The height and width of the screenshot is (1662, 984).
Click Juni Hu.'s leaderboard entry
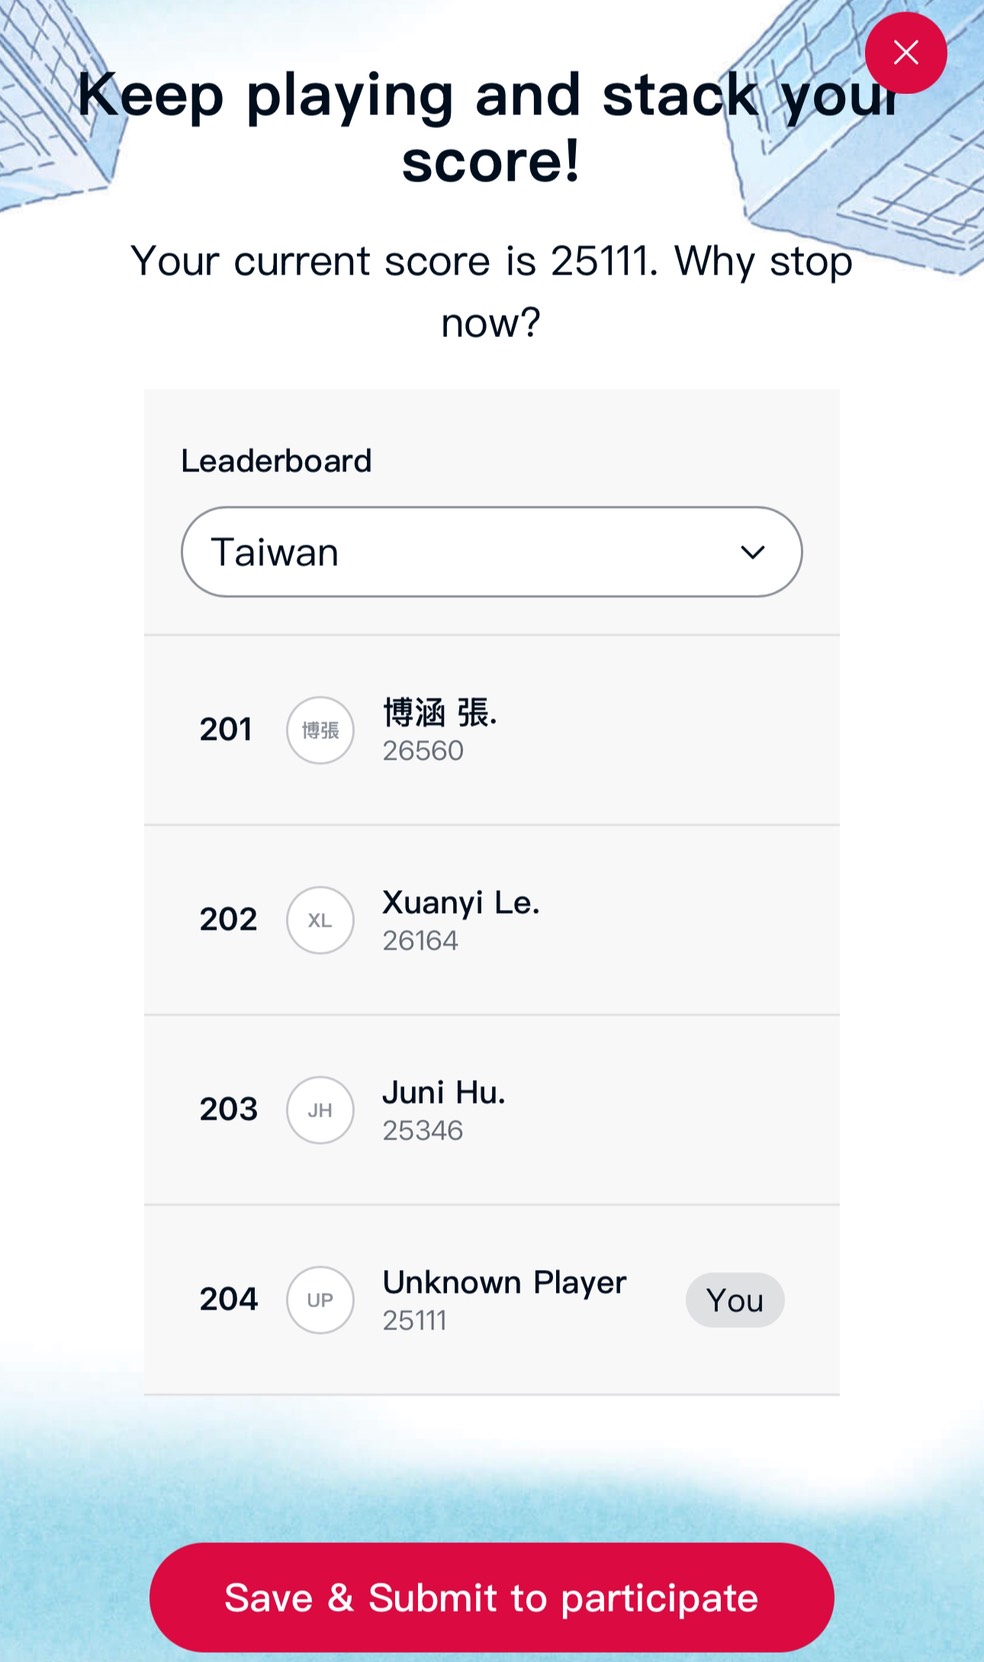pyautogui.click(x=491, y=1110)
